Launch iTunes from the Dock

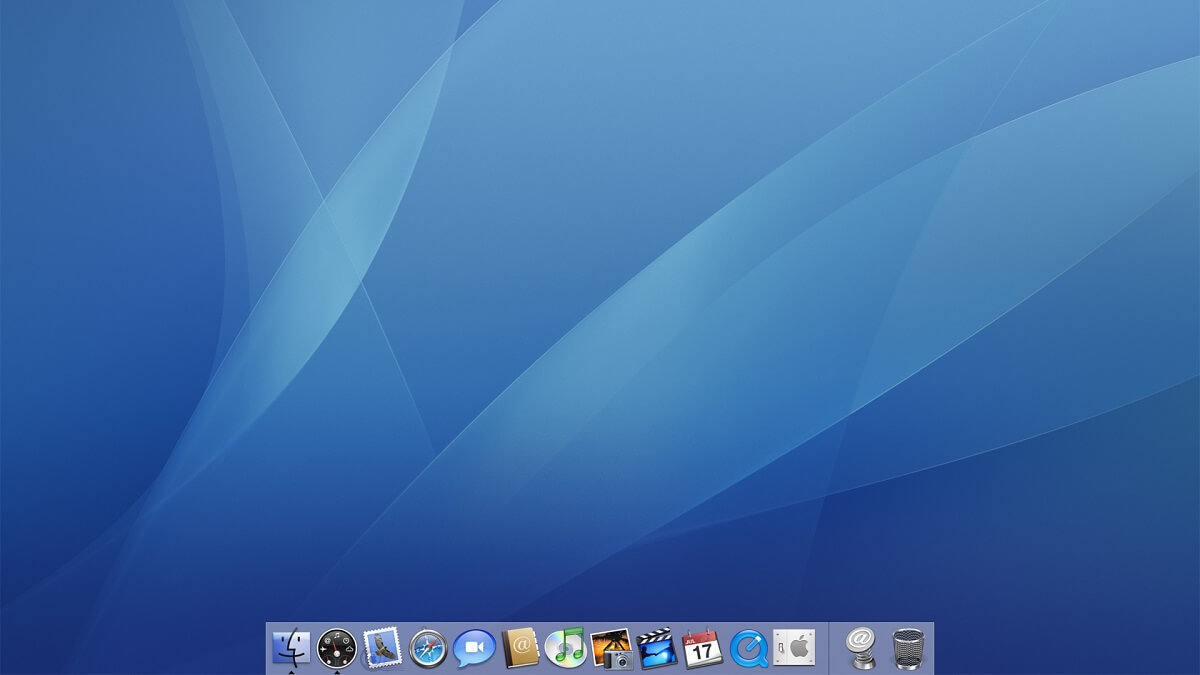(x=565, y=648)
